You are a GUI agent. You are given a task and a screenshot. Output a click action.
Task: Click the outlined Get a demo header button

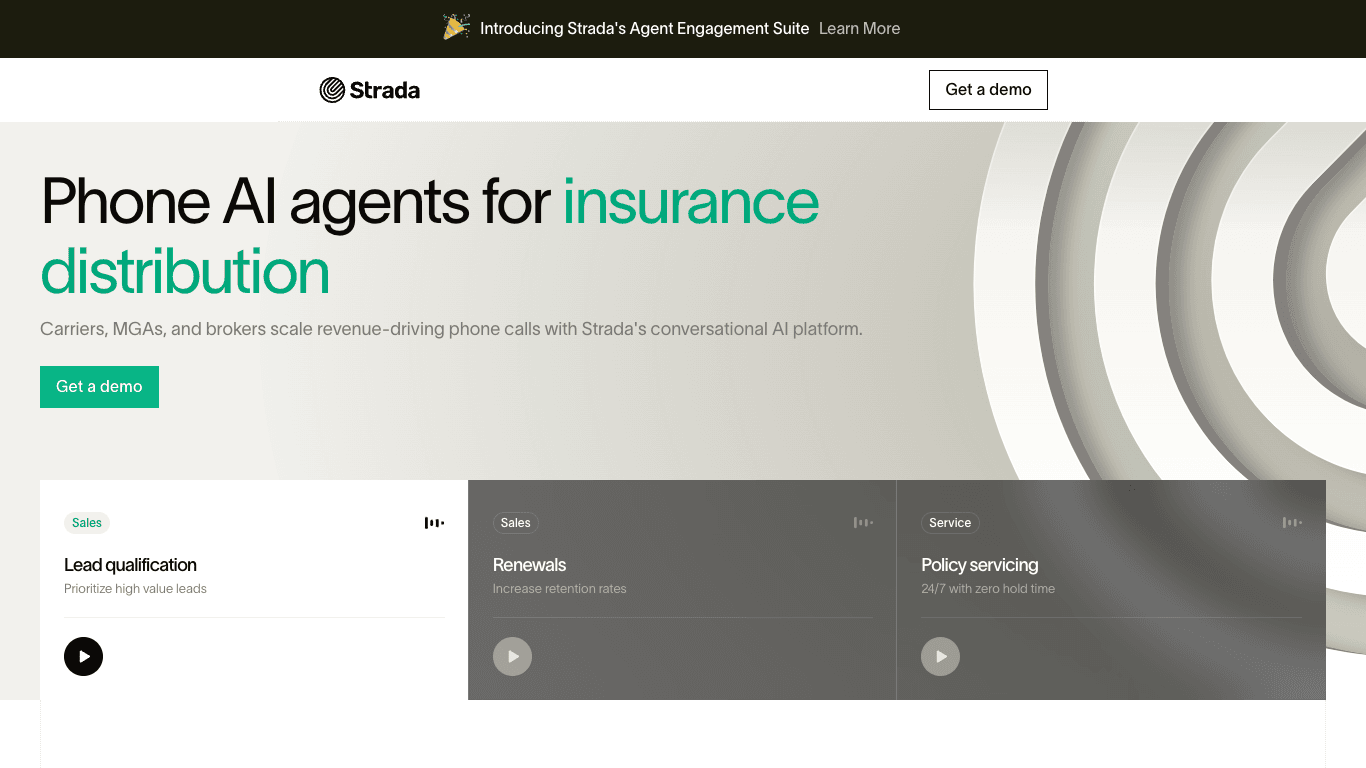pos(988,90)
